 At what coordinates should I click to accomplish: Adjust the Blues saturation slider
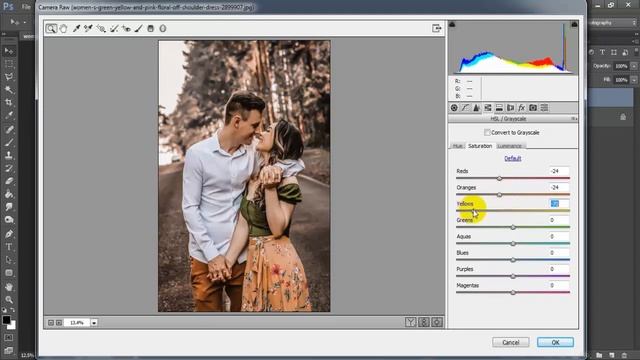[513, 260]
